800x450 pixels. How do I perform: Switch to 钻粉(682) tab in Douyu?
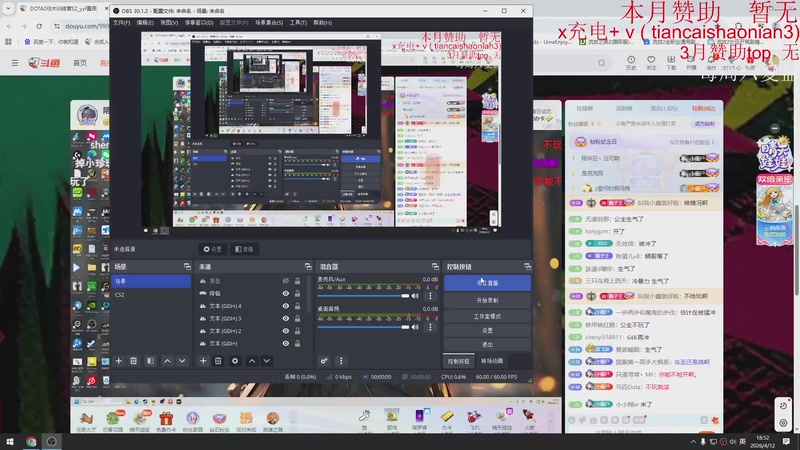pyautogui.click(x=703, y=108)
